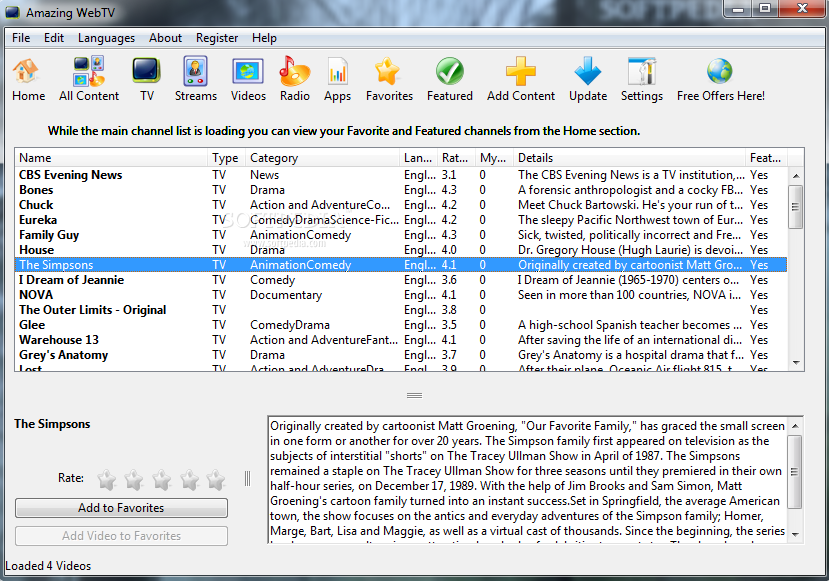Select the I Dream of Jeannie row
The width and height of the screenshot is (829, 581).
coord(401,280)
